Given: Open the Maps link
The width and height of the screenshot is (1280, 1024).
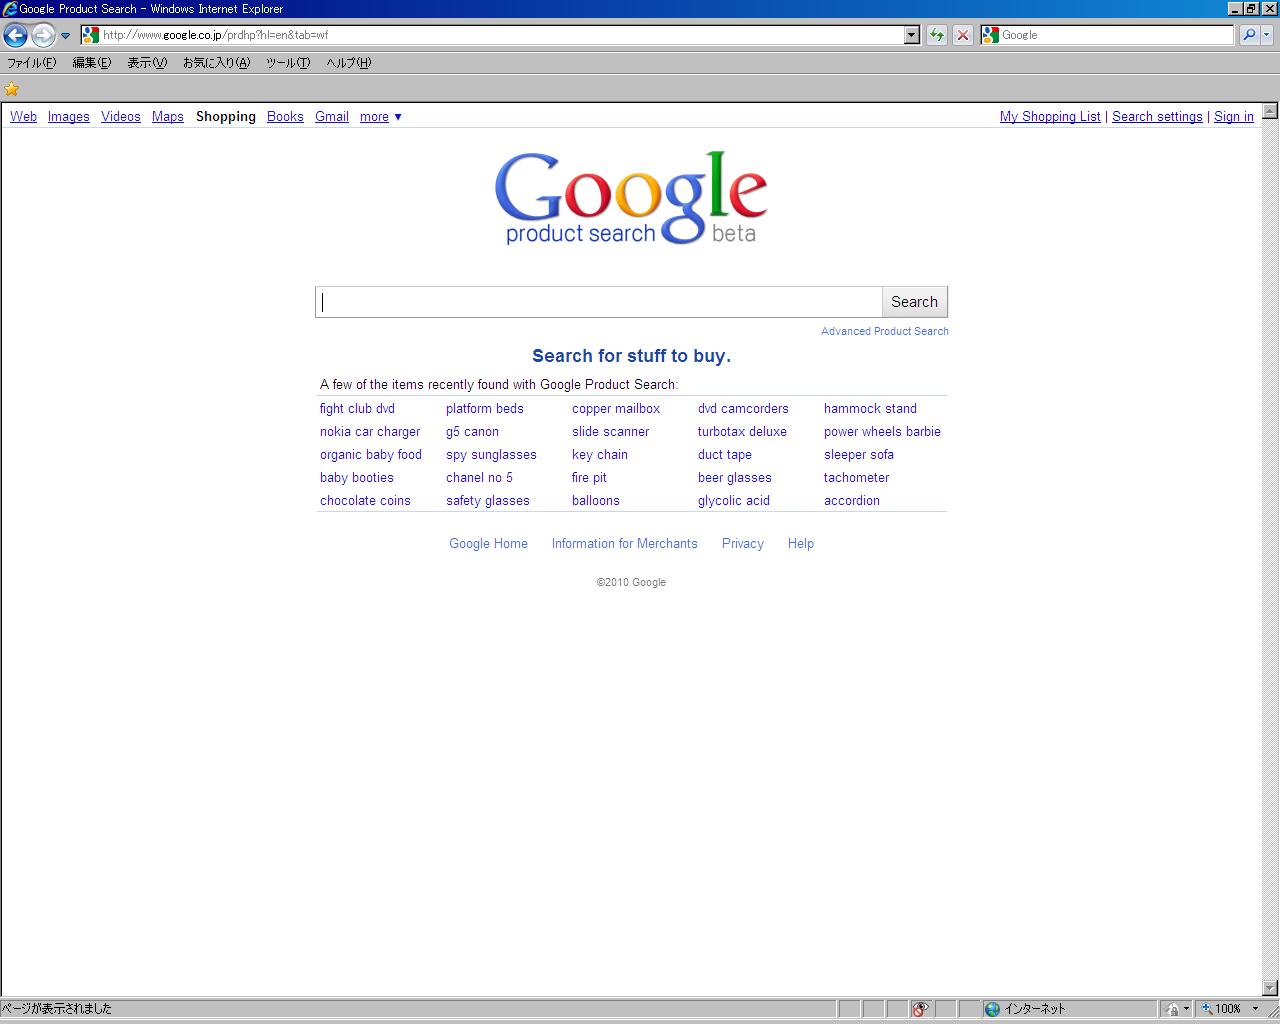Looking at the screenshot, I should (168, 117).
